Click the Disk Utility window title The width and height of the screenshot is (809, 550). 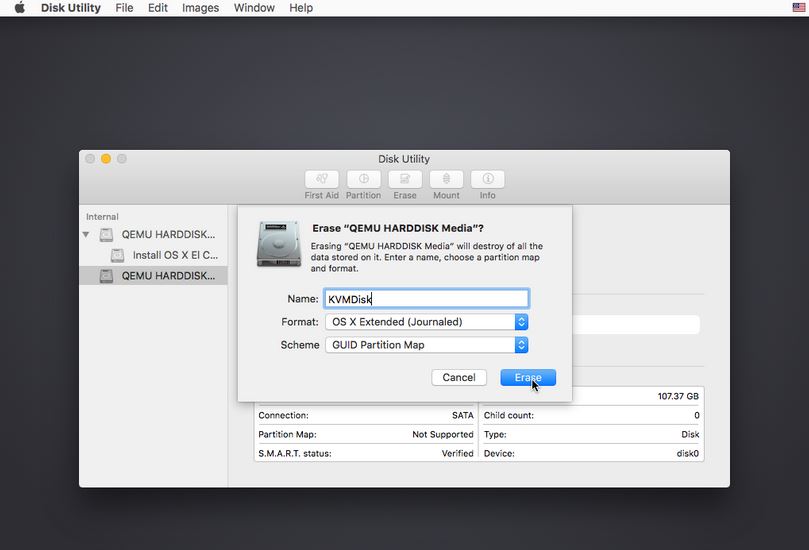point(404,159)
